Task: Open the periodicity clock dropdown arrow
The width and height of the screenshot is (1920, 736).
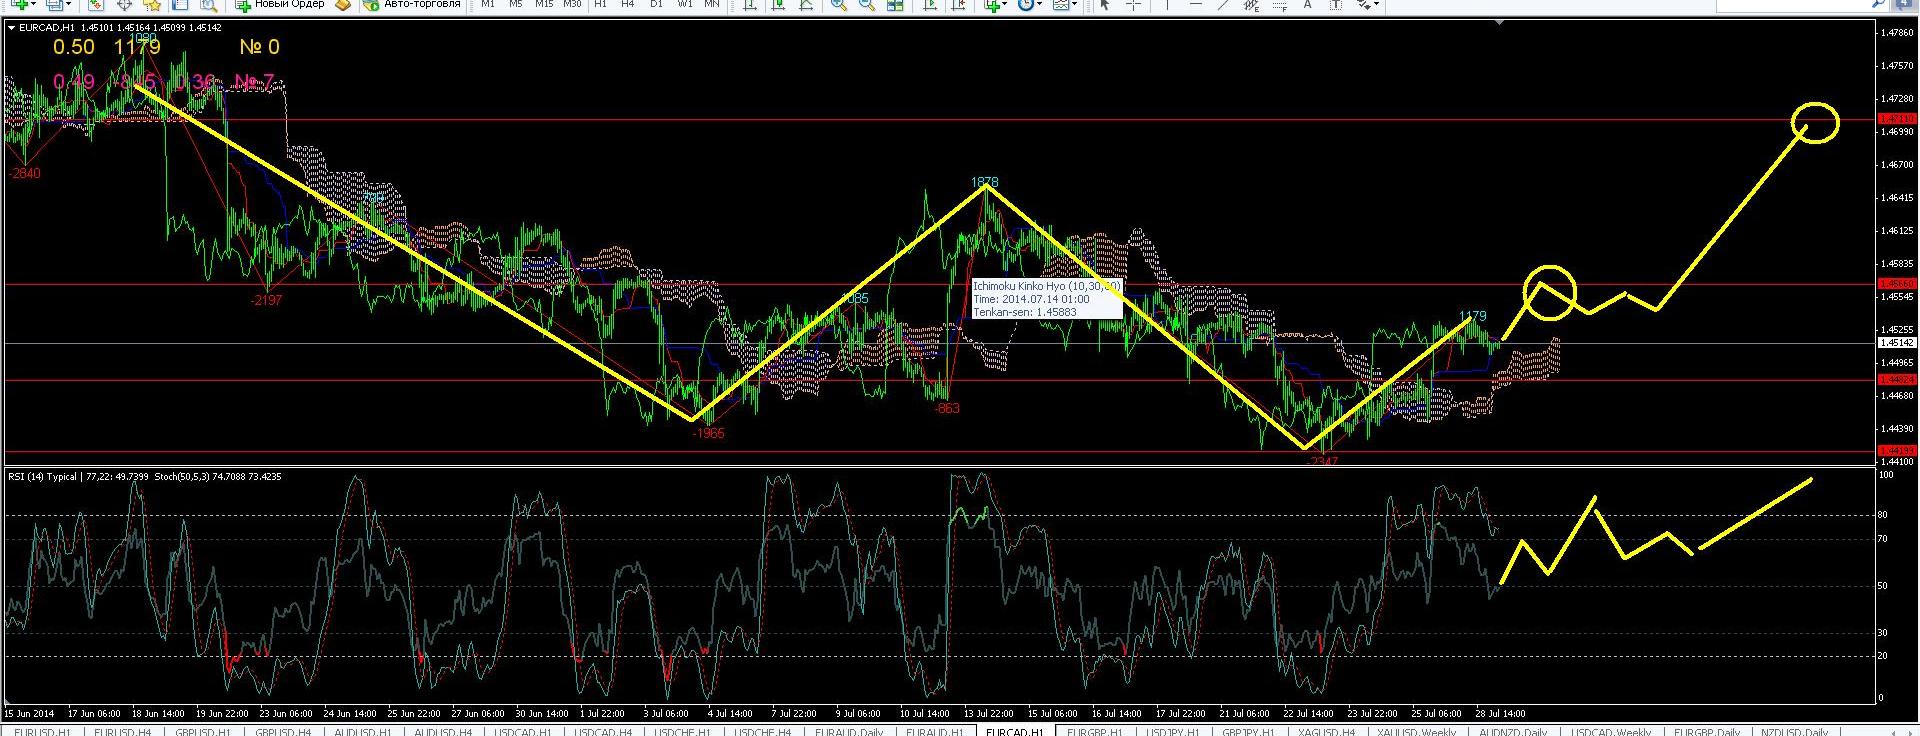Action: (x=1040, y=5)
